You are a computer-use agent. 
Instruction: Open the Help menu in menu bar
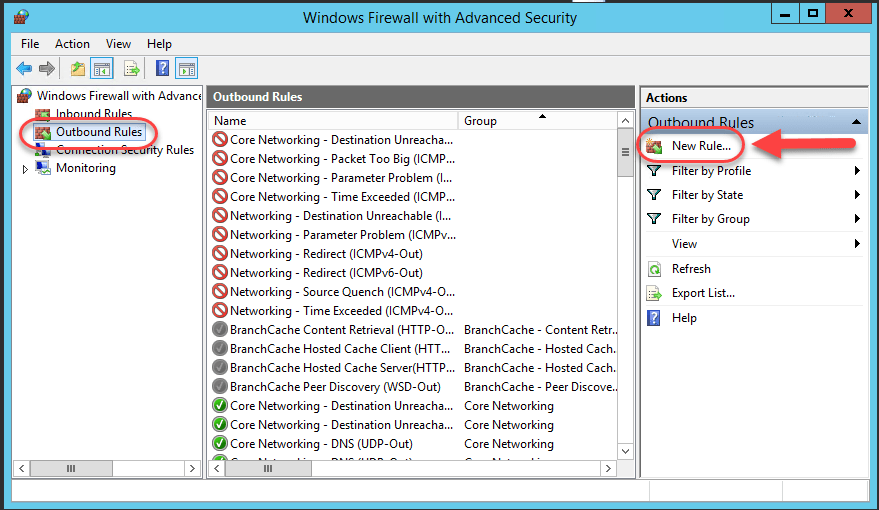(x=159, y=44)
